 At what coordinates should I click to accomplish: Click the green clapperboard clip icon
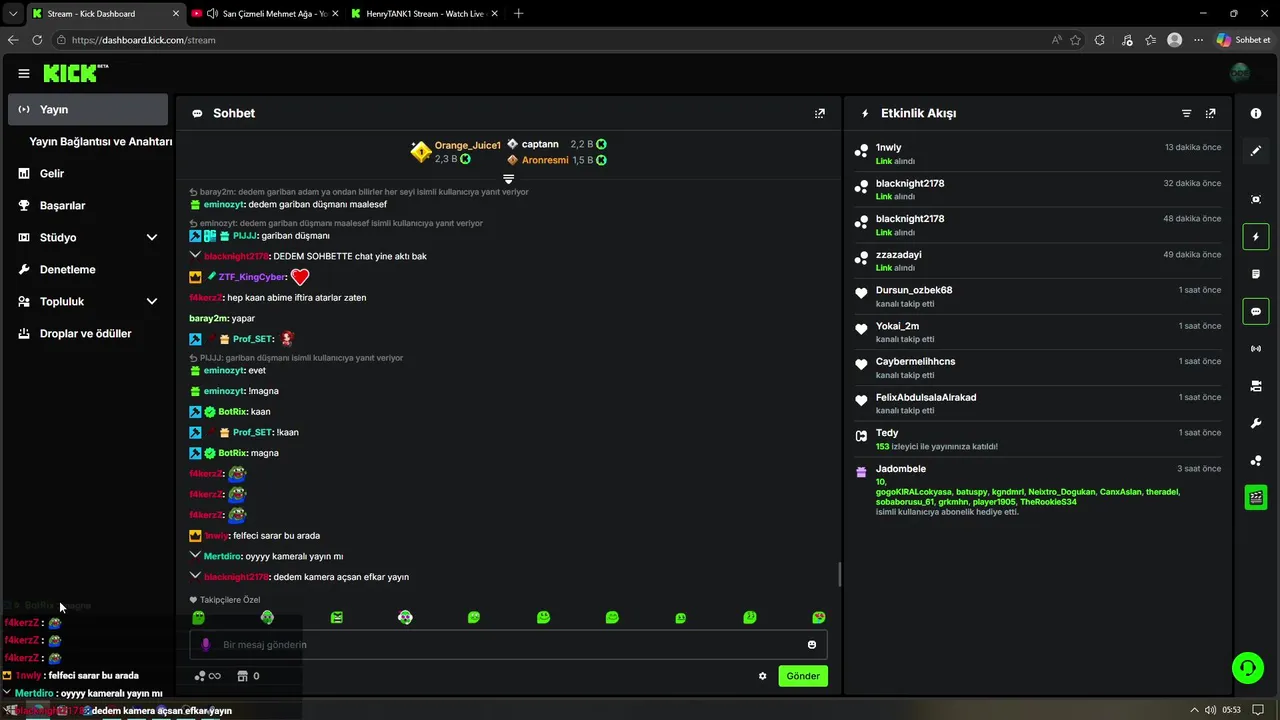(x=1256, y=497)
